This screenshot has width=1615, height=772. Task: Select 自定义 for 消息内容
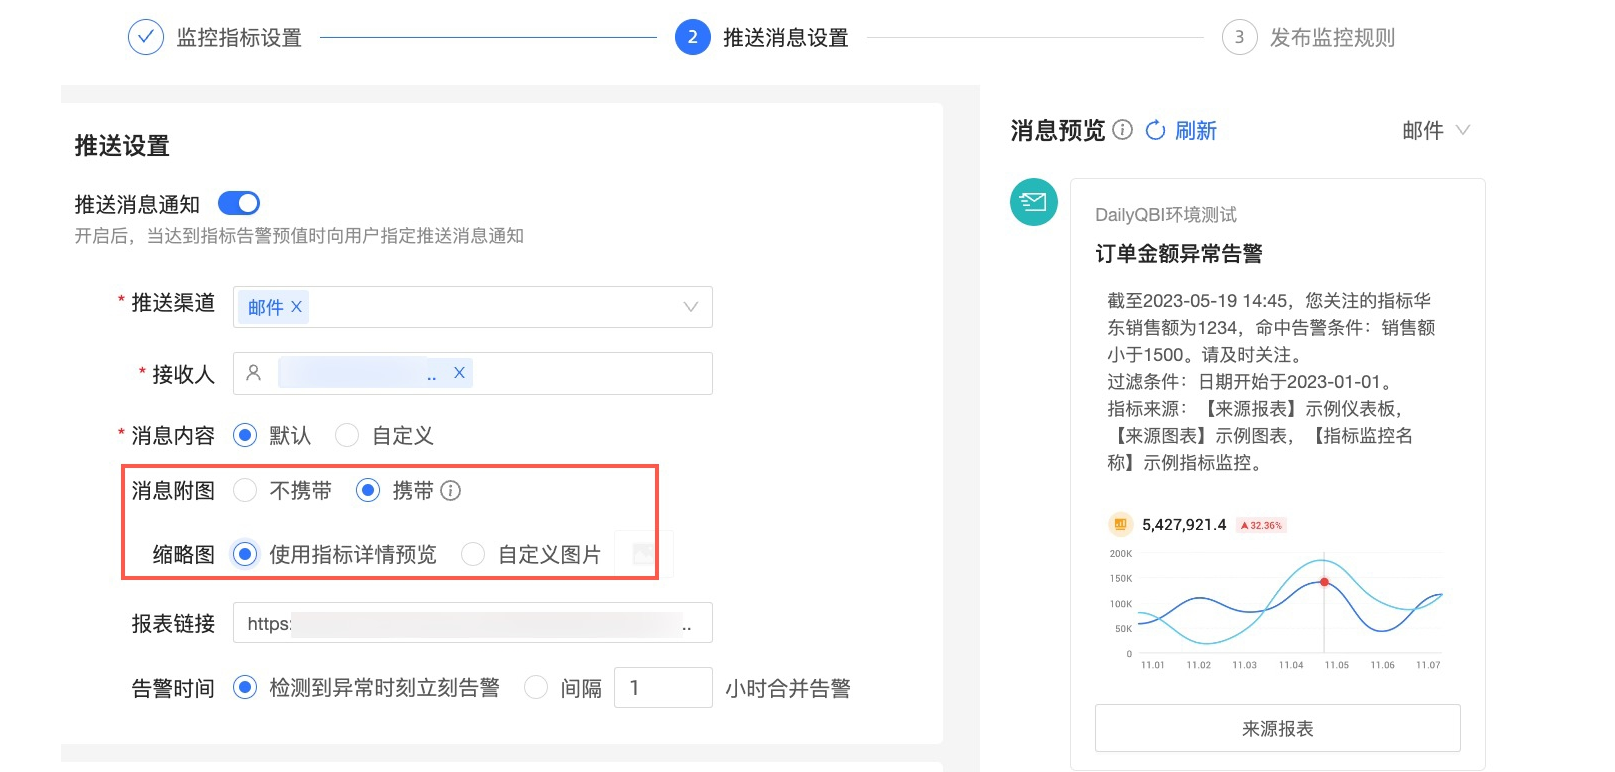point(348,436)
